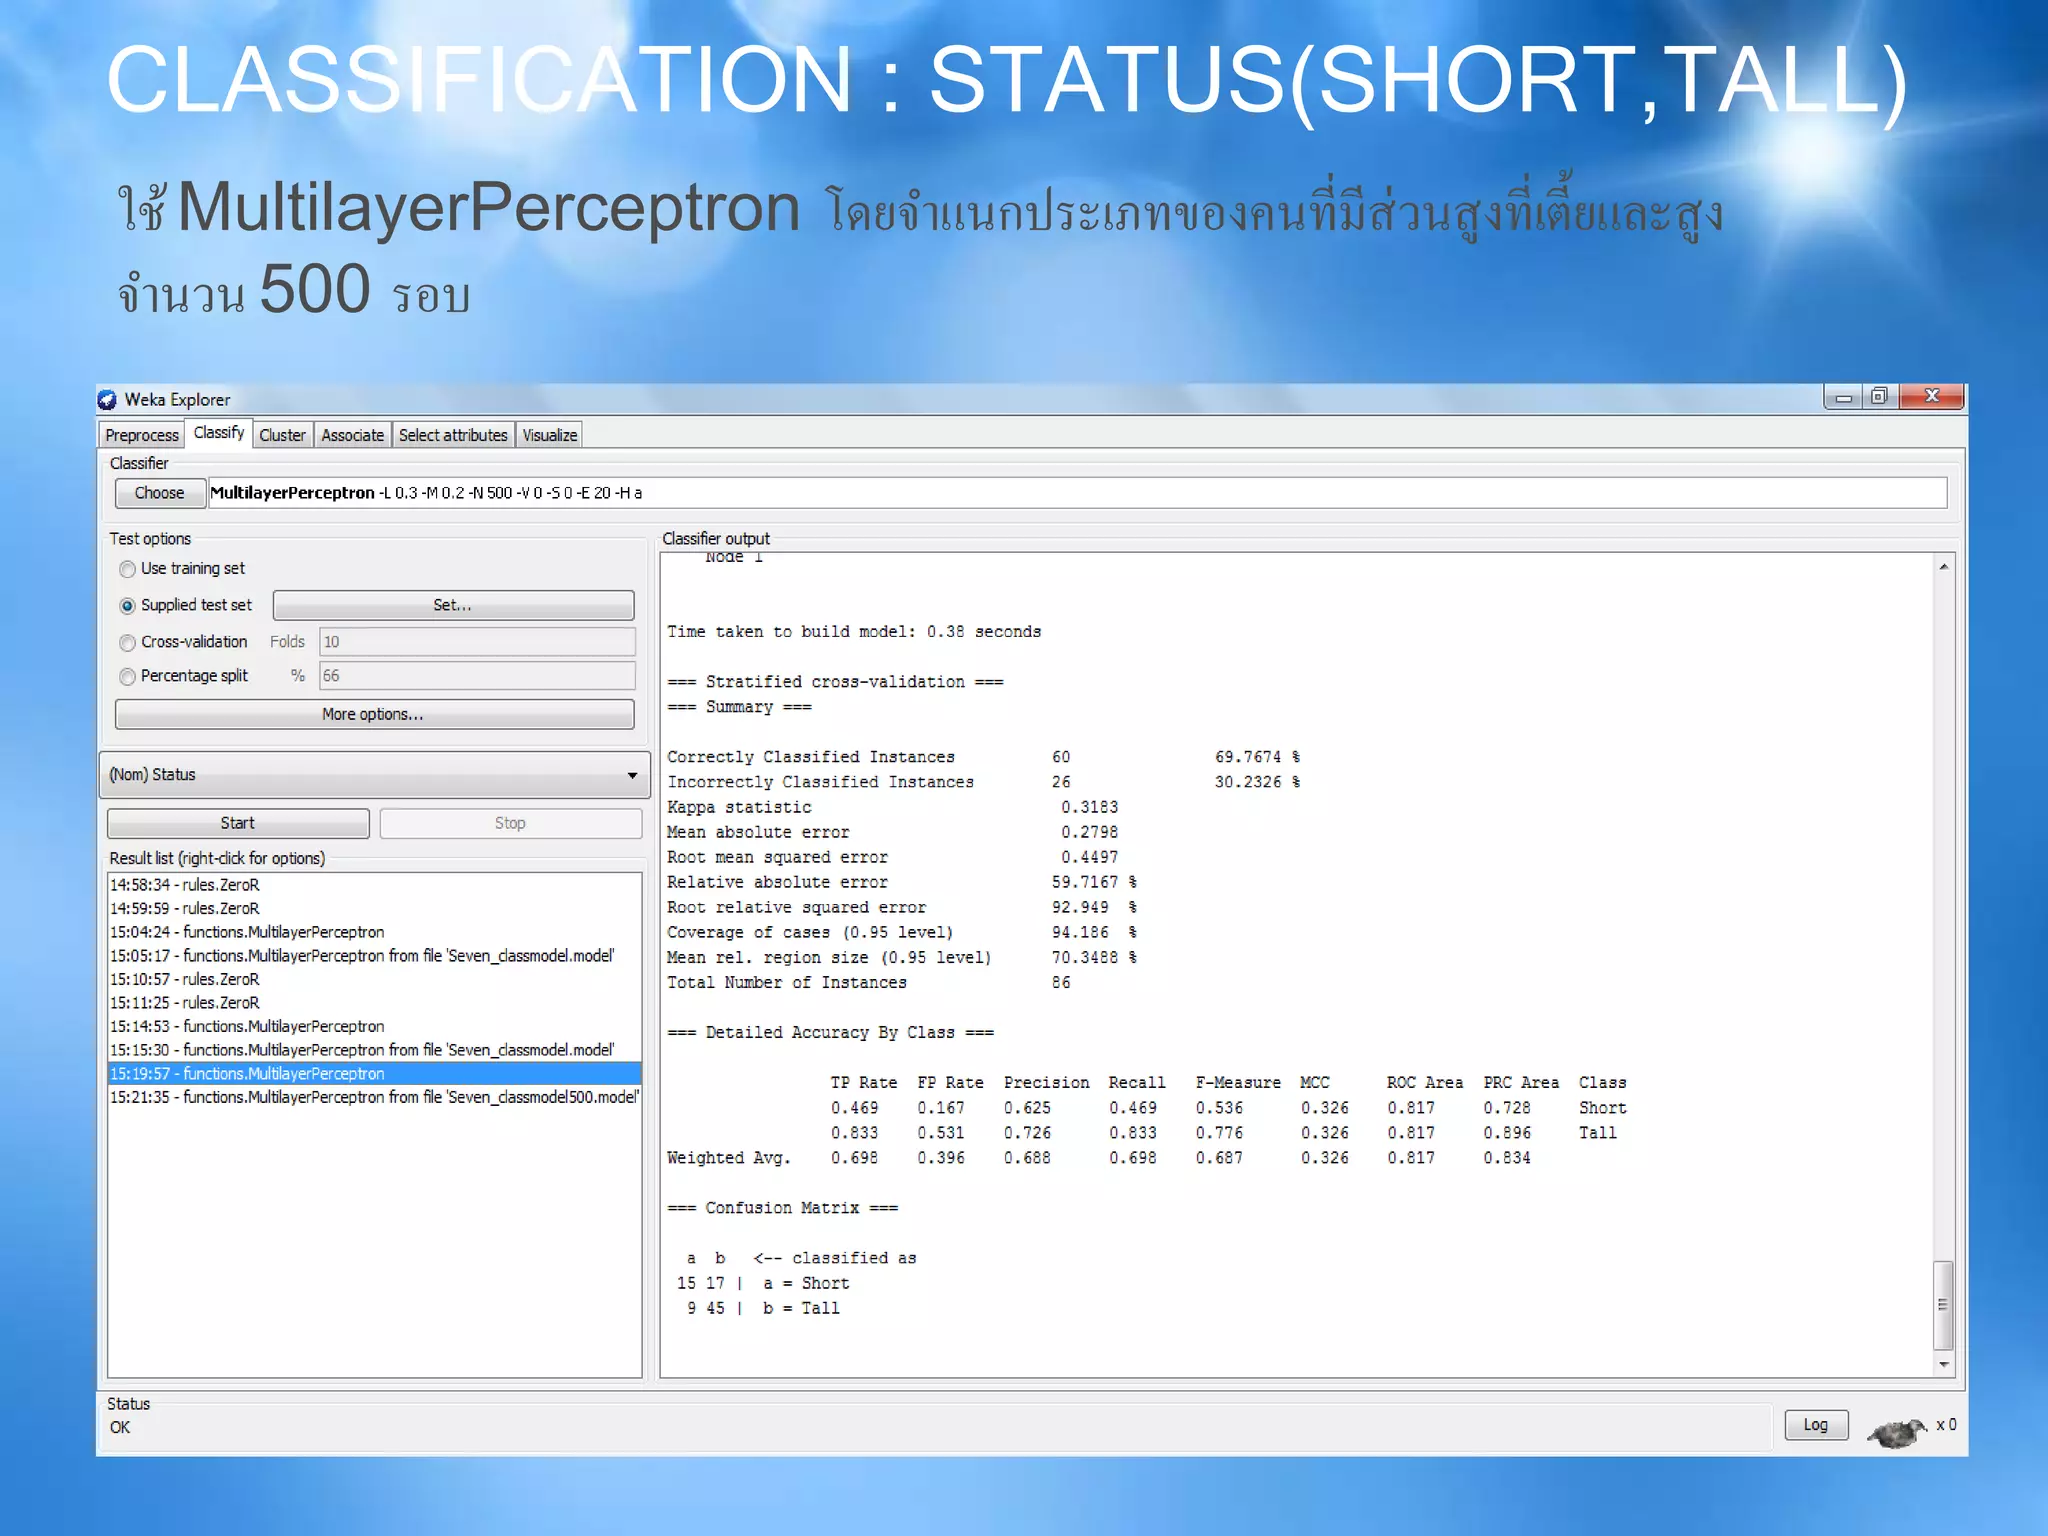Click the Incorrectly Classified Instances line
The width and height of the screenshot is (2048, 1536).
coord(984,782)
